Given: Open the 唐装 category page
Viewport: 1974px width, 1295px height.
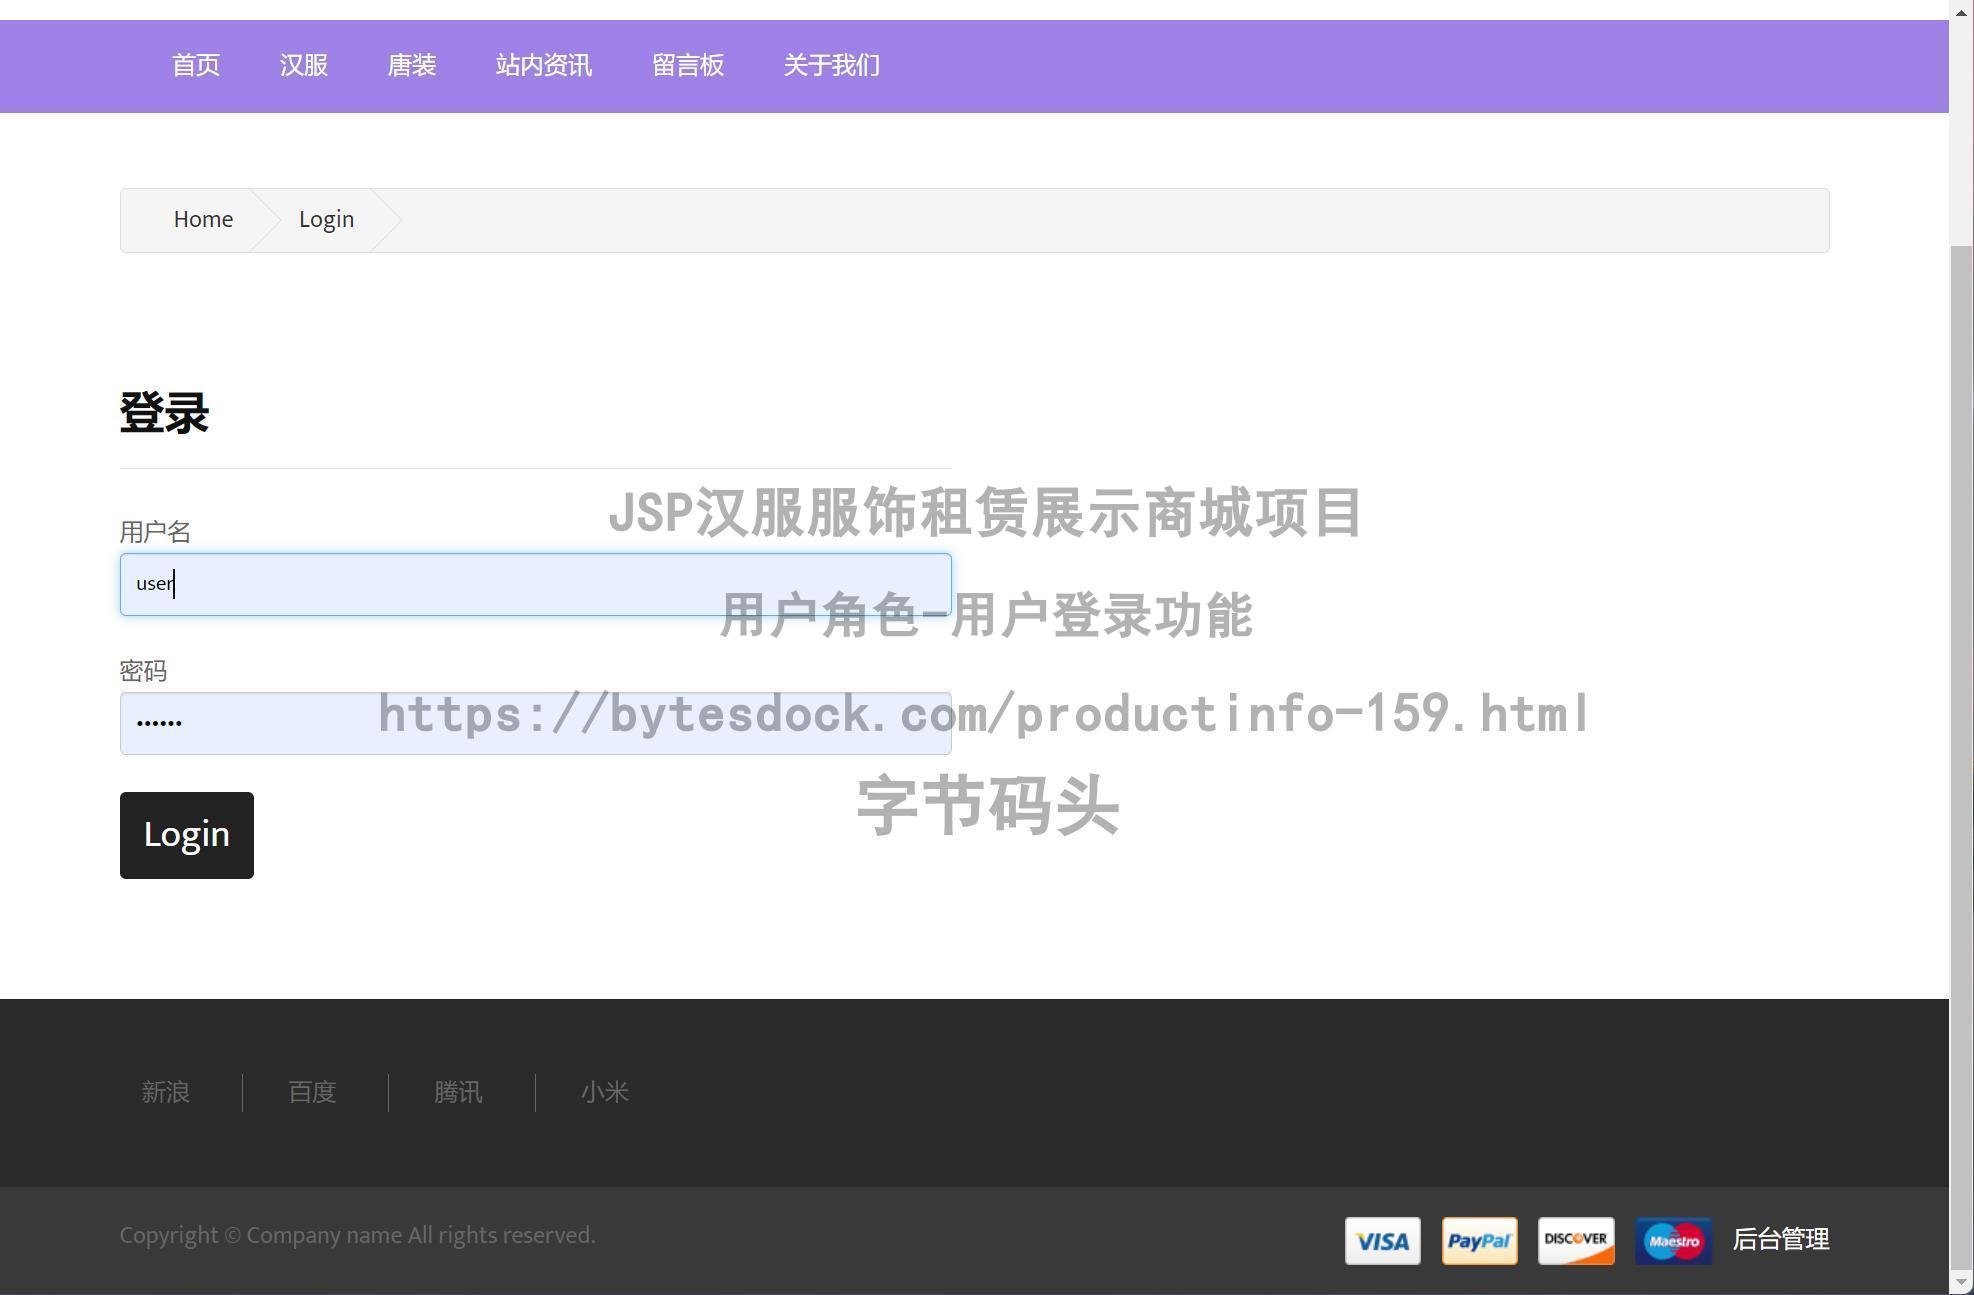Looking at the screenshot, I should pyautogui.click(x=411, y=65).
